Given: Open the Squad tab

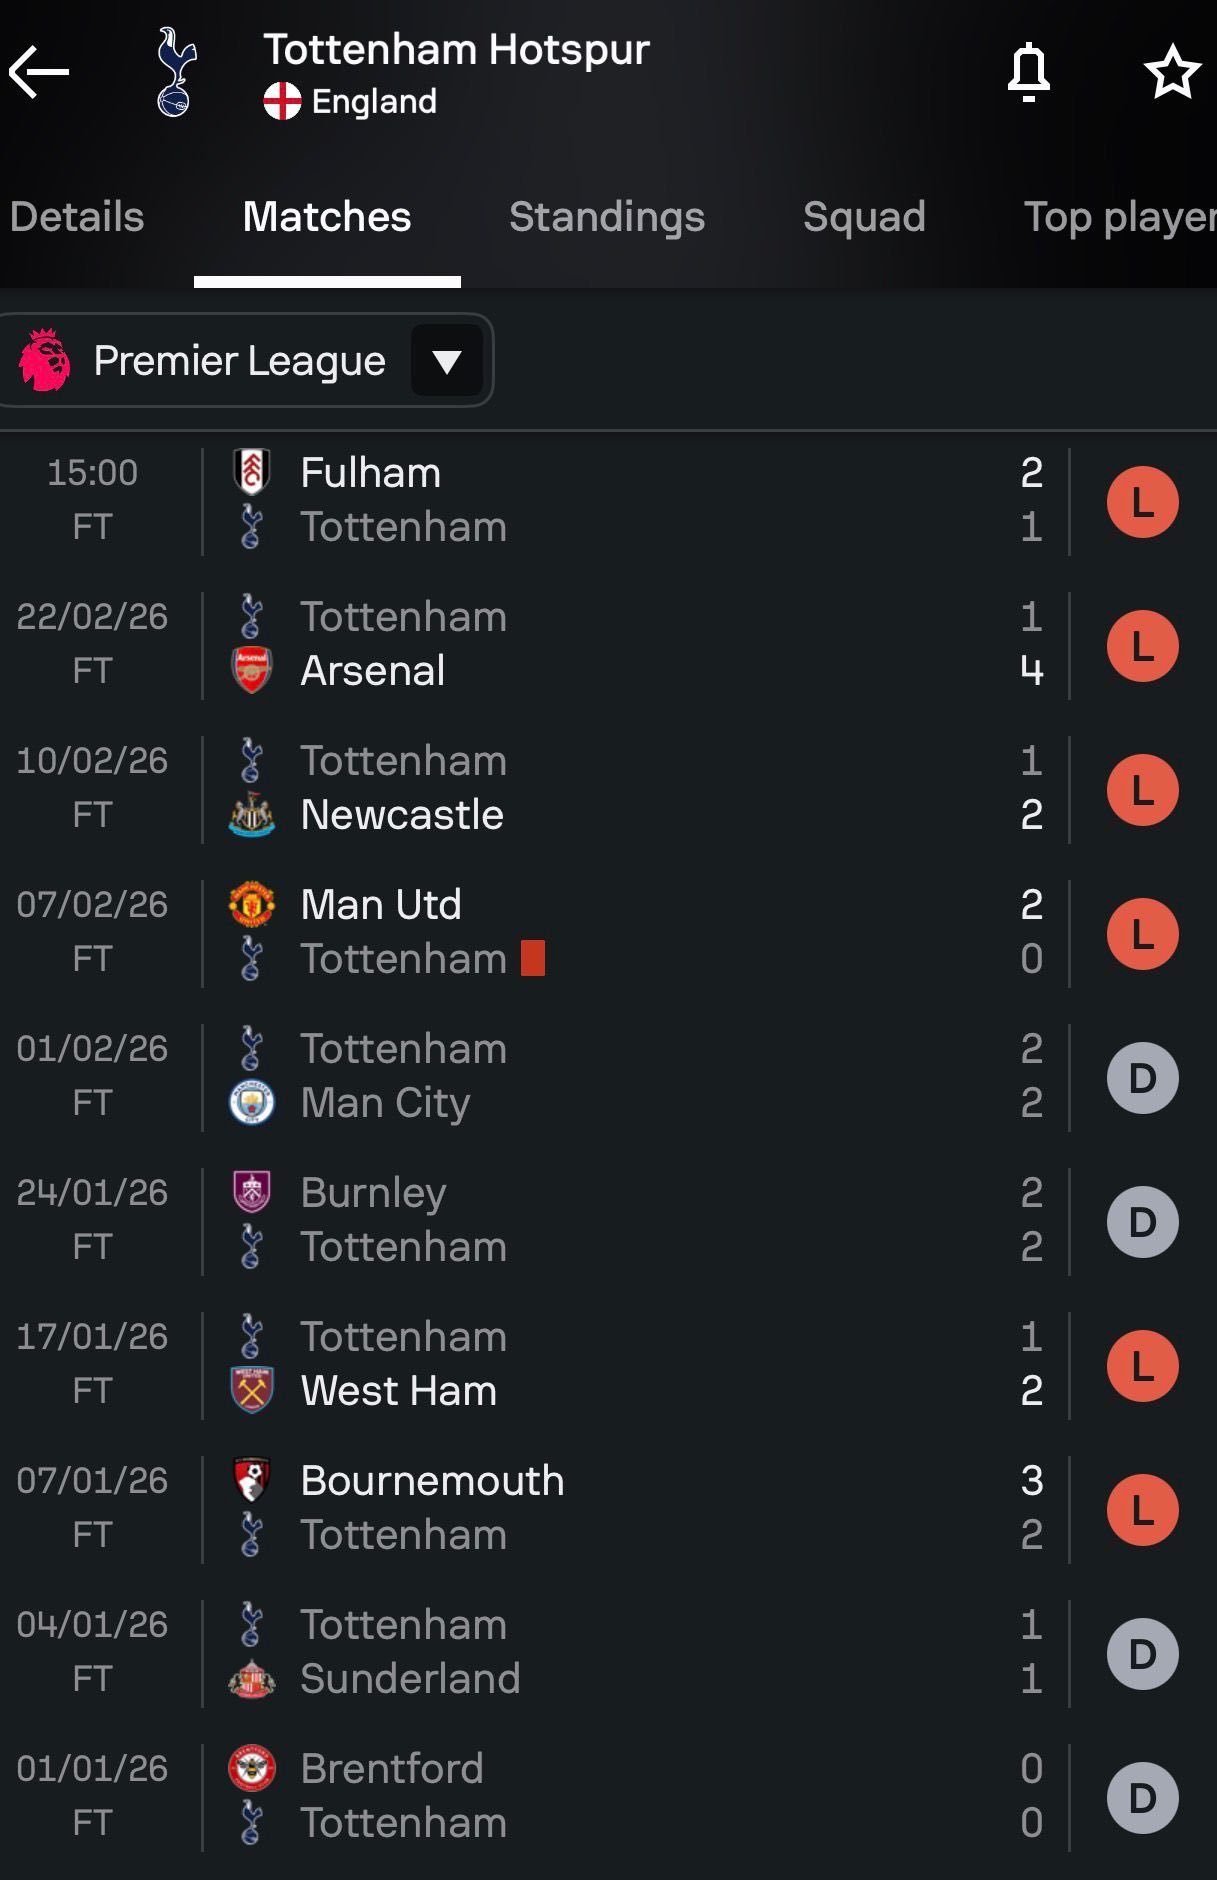Looking at the screenshot, I should point(864,217).
